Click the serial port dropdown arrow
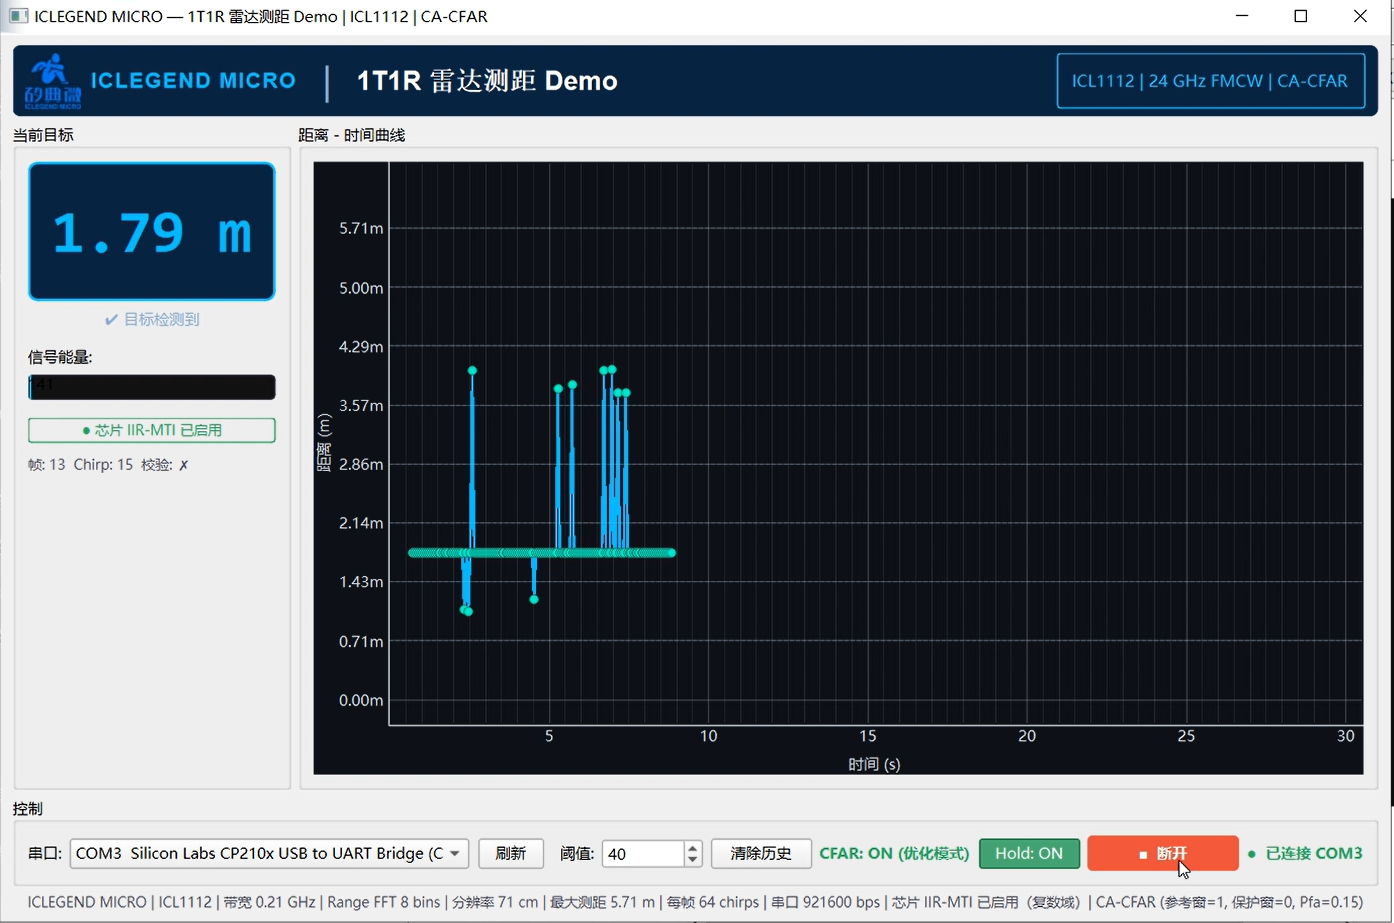Image resolution: width=1394 pixels, height=923 pixels. (x=455, y=854)
